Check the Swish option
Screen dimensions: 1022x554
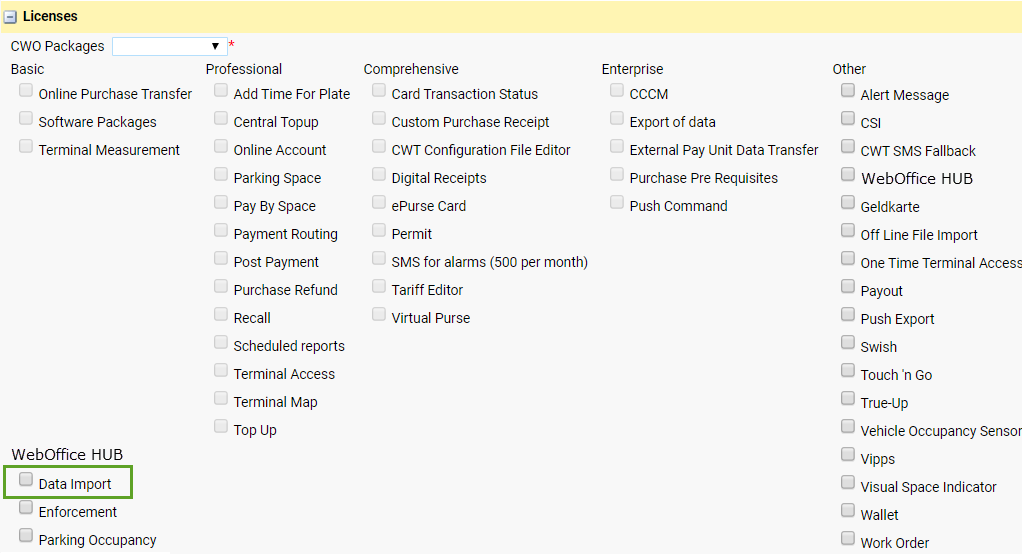847,342
